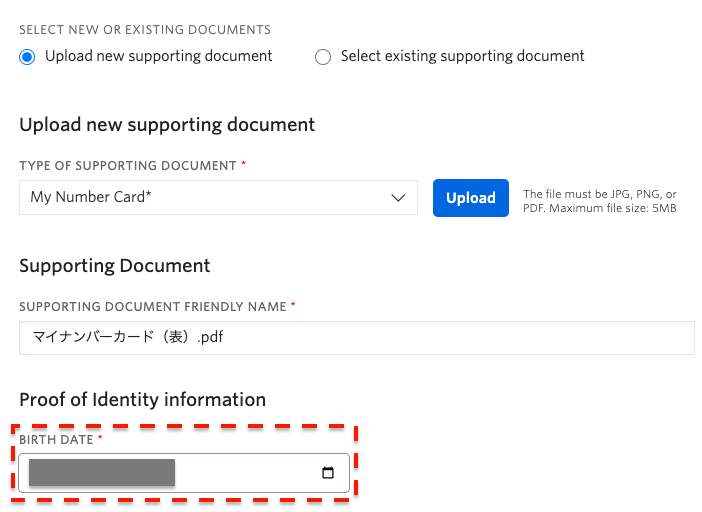
Task: Open the Type of Supporting Document dropdown
Action: coord(218,197)
